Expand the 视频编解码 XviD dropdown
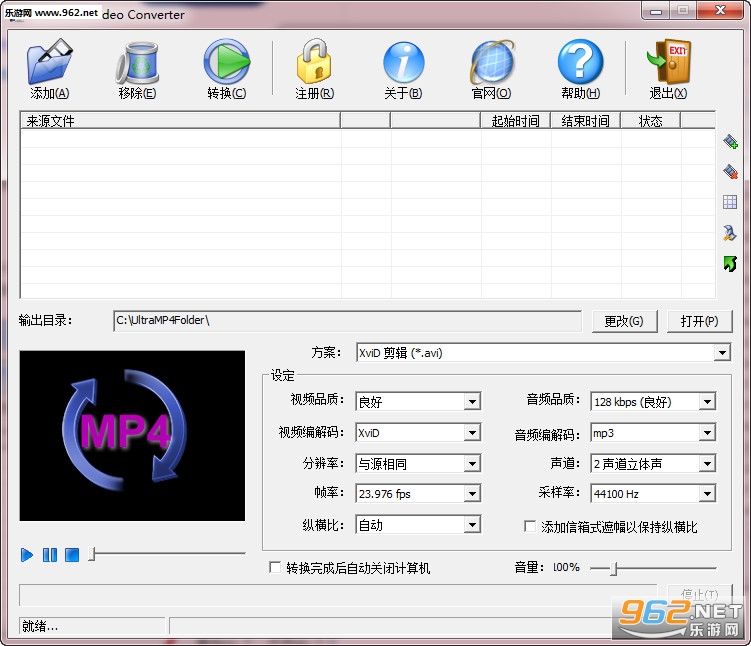 [472, 433]
